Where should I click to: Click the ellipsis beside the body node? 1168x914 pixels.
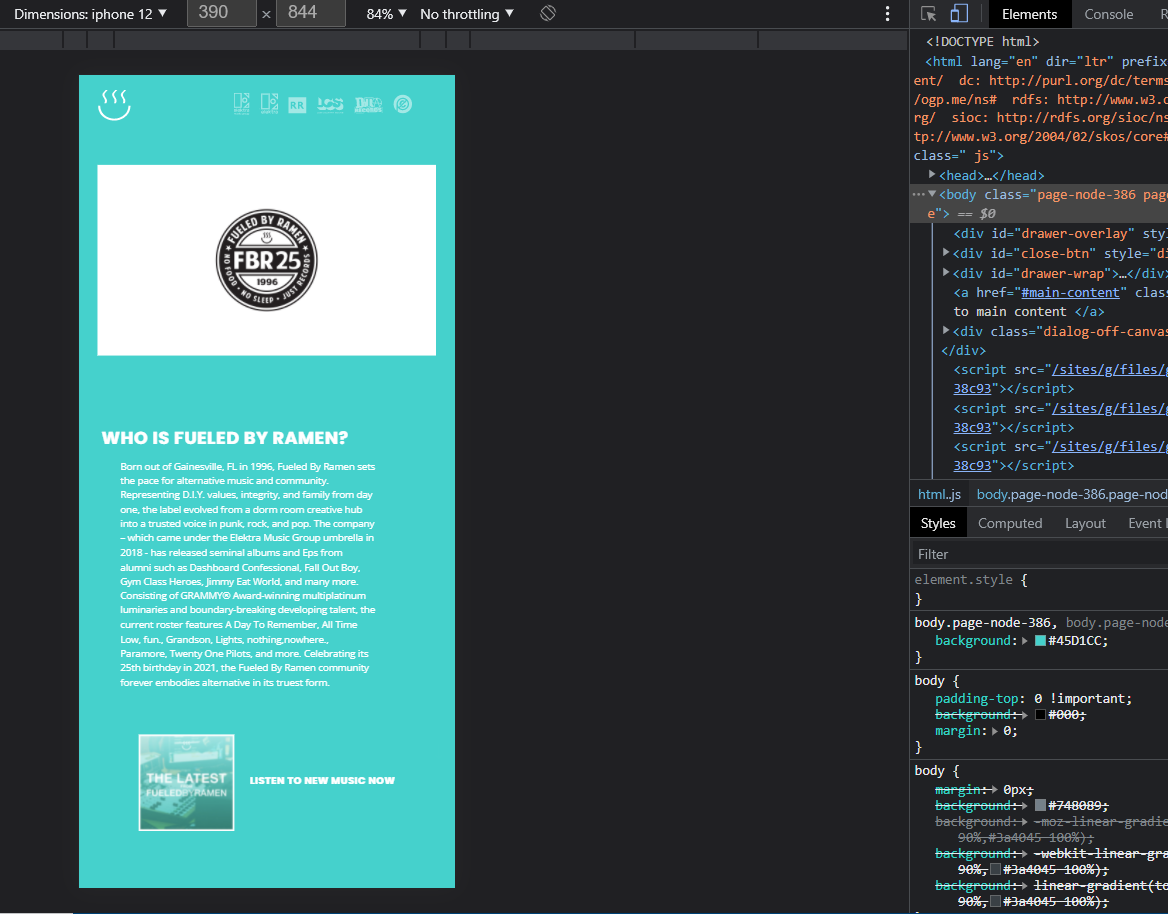point(918,194)
